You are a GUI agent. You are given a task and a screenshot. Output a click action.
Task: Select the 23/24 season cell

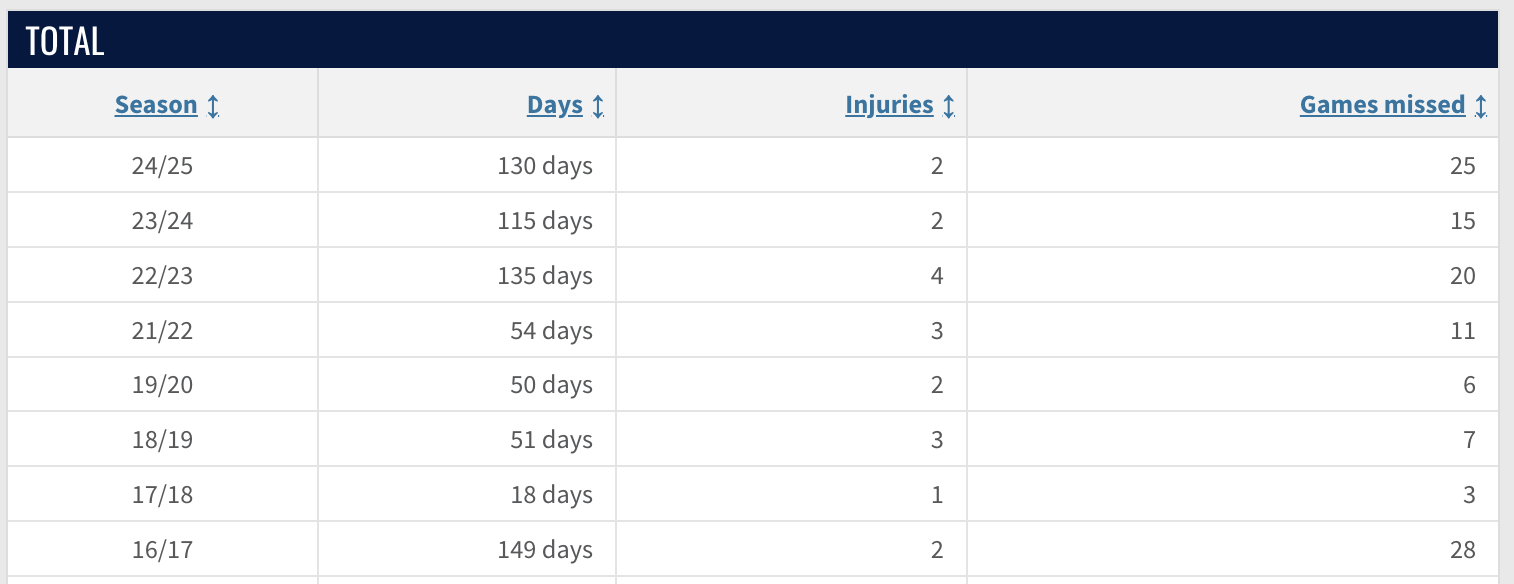point(162,220)
